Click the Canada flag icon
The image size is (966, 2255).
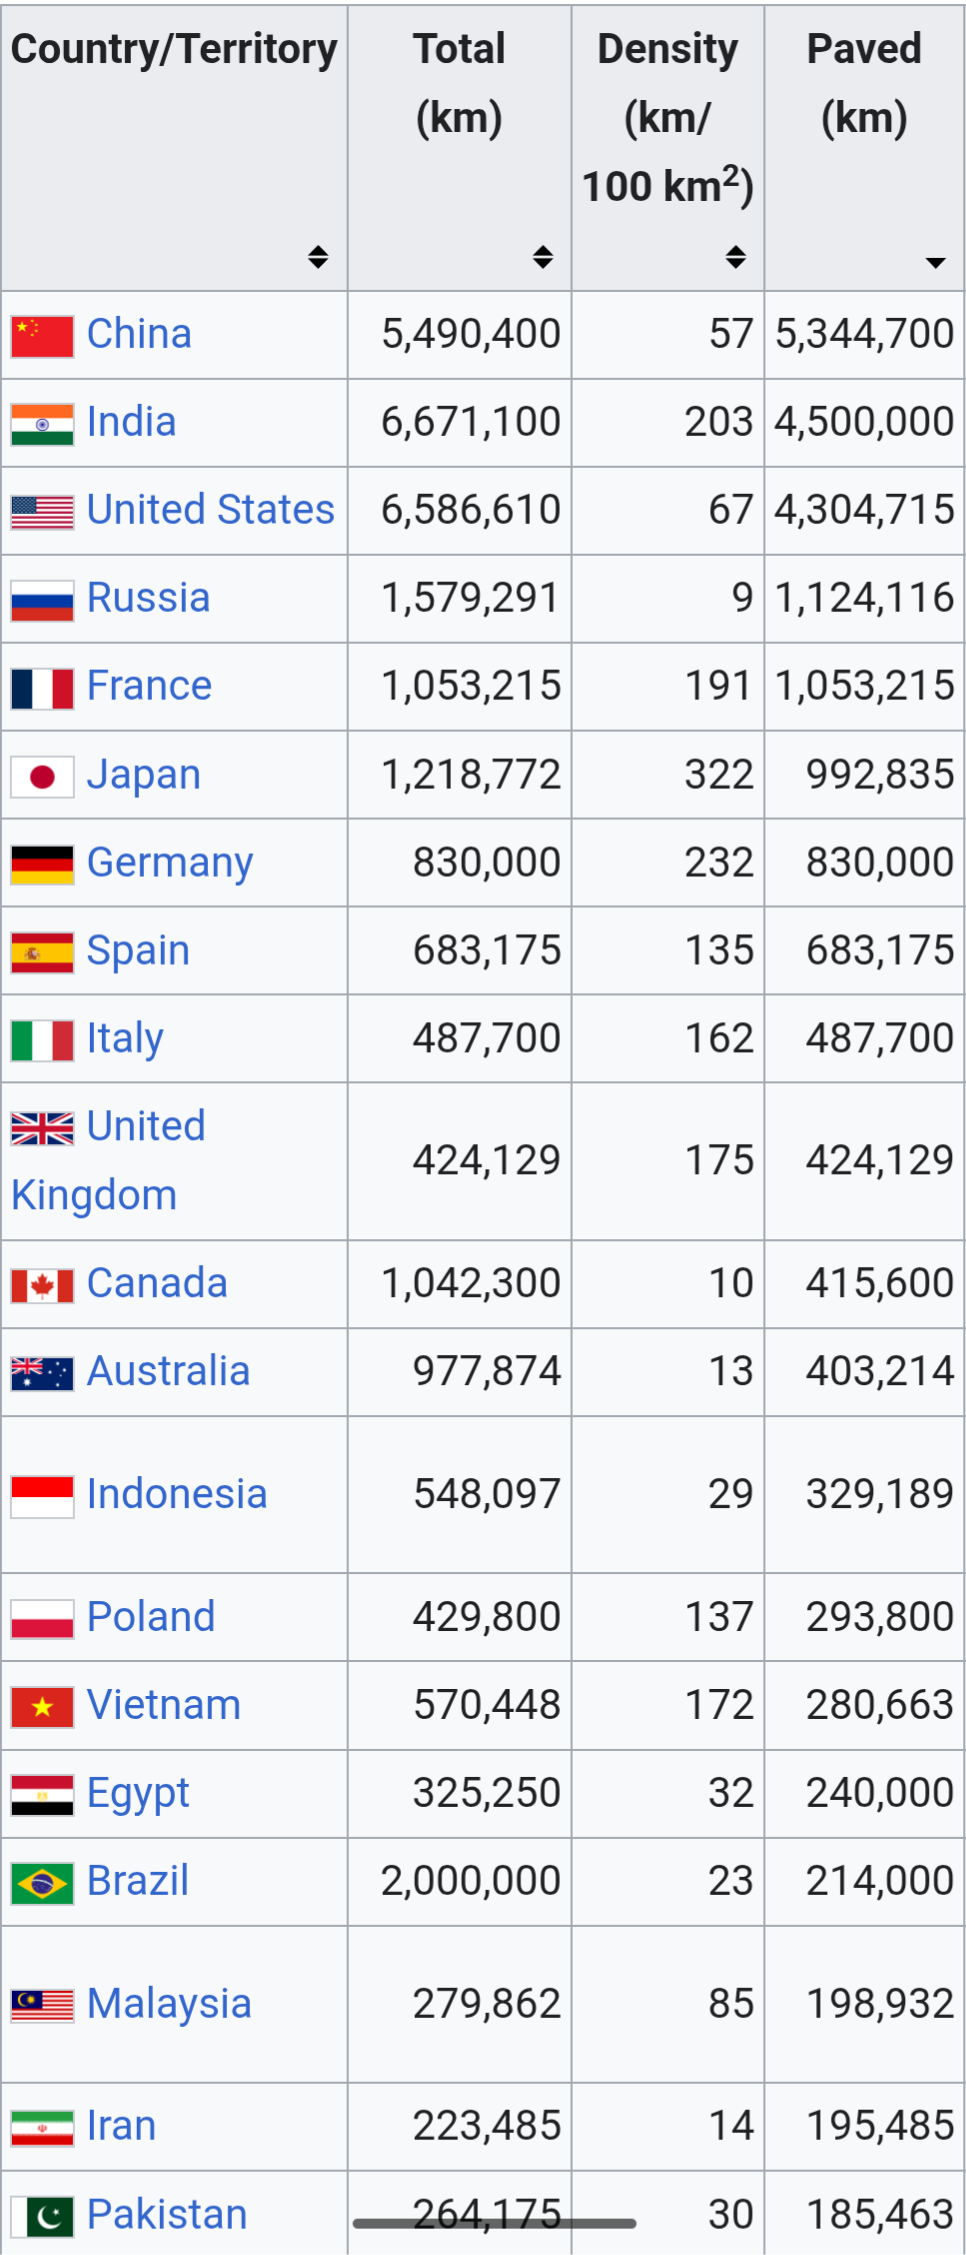pyautogui.click(x=42, y=1285)
